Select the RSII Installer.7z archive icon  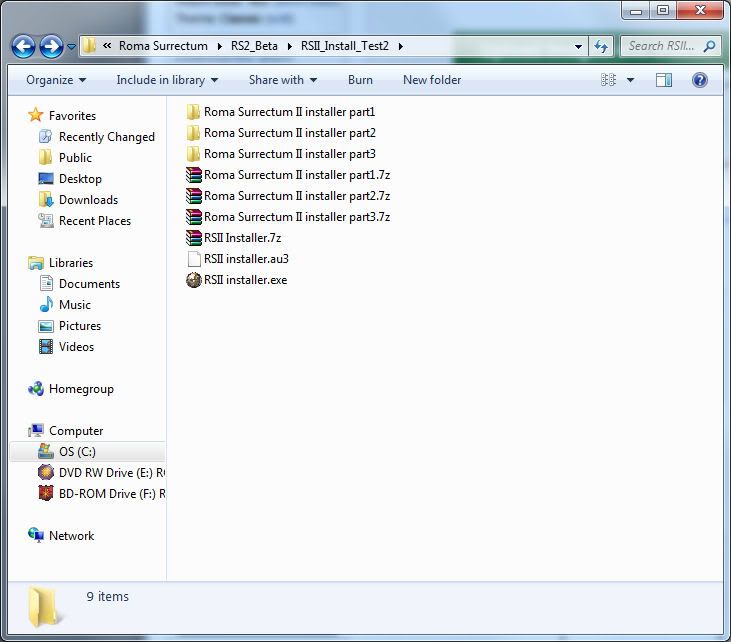194,238
